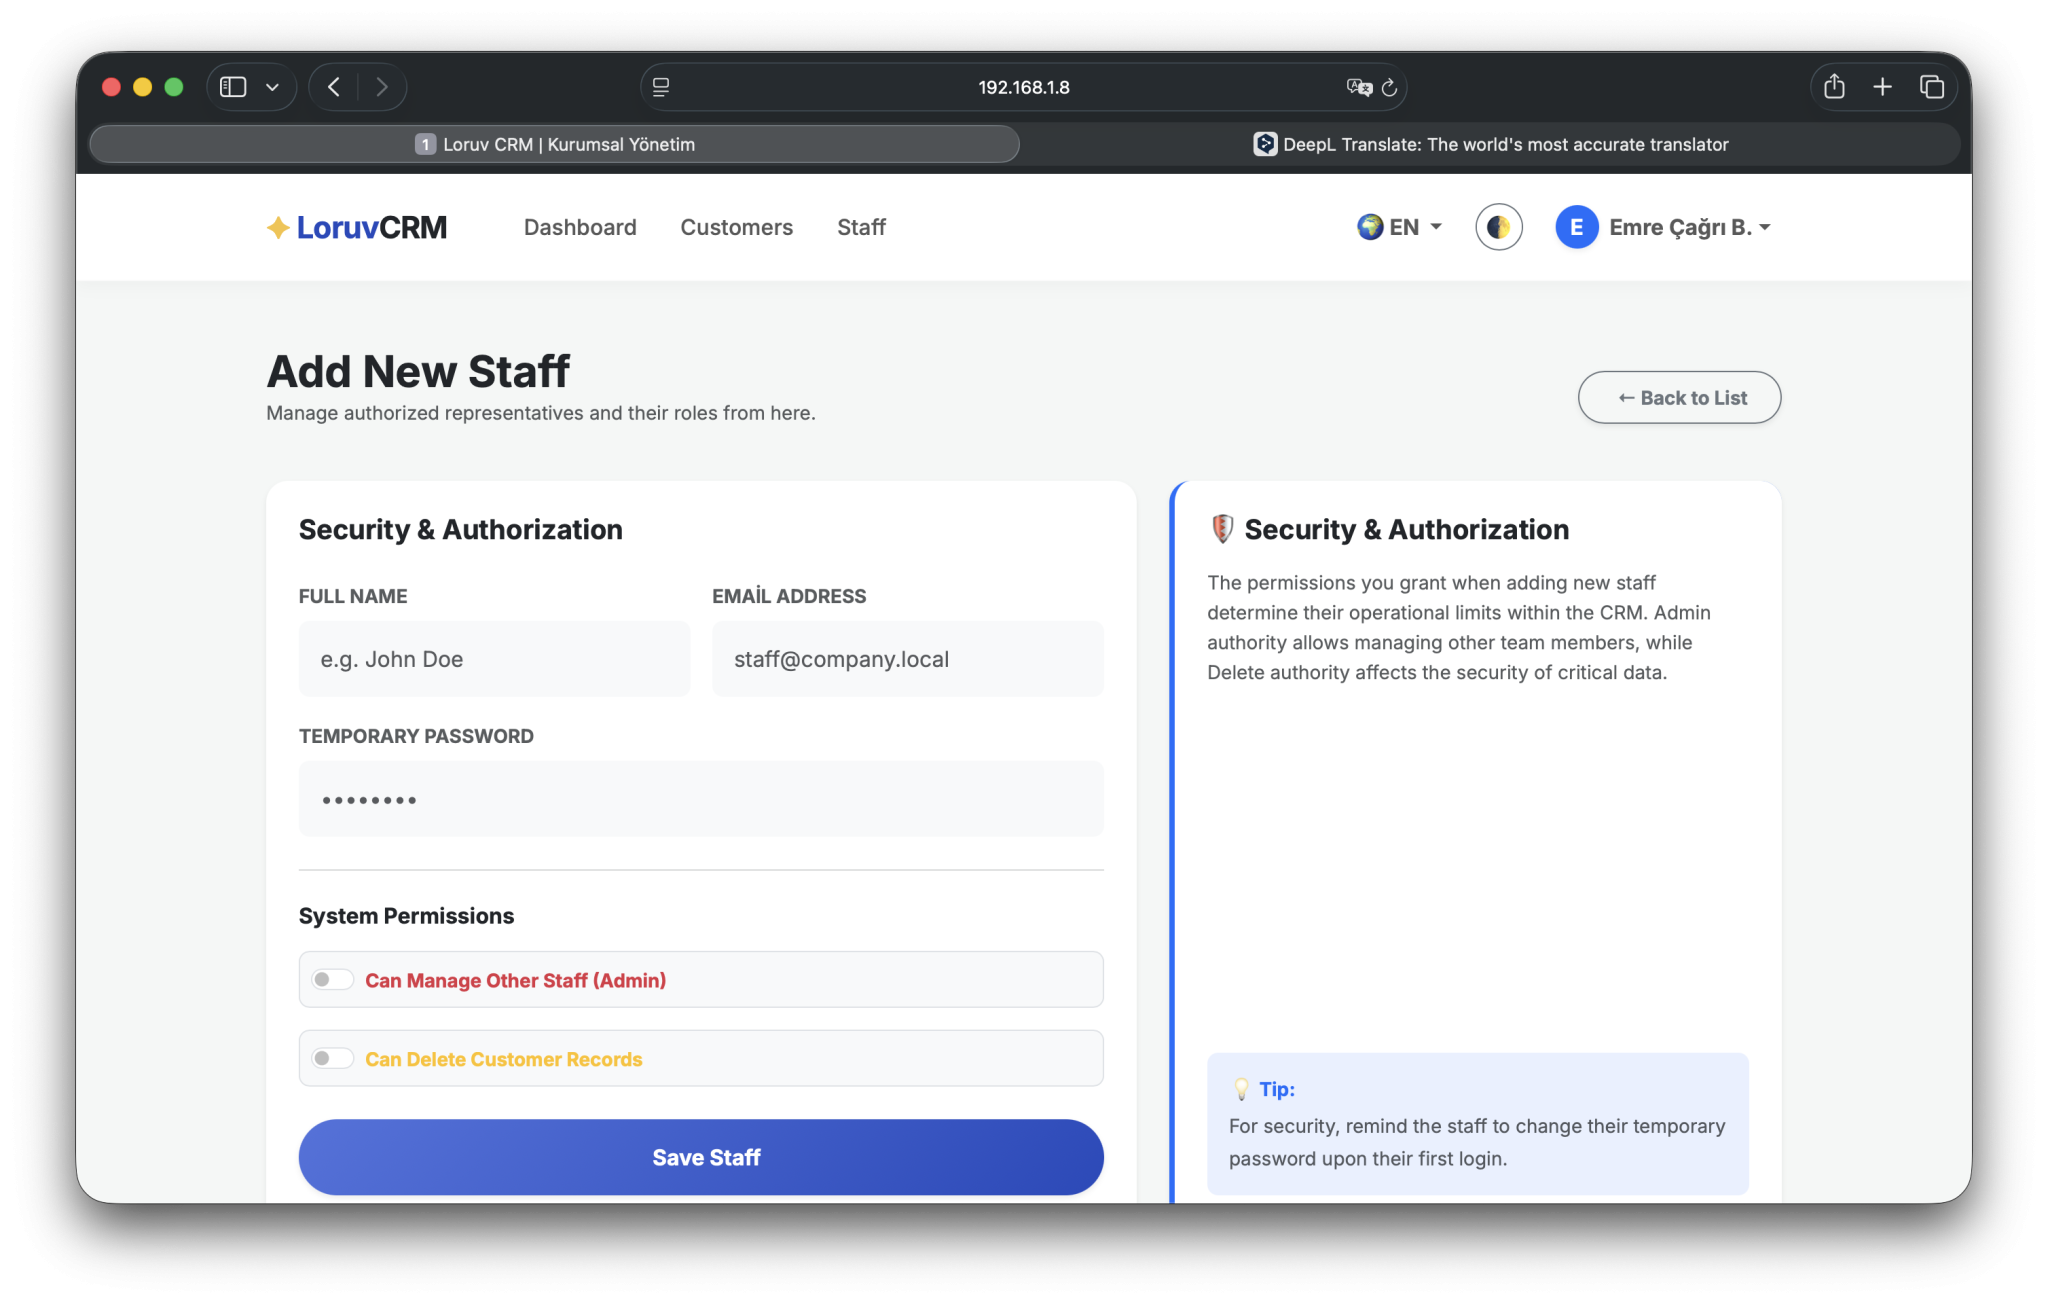The height and width of the screenshot is (1304, 2048).
Task: Click the Safari sidebar toggle icon
Action: 233,87
